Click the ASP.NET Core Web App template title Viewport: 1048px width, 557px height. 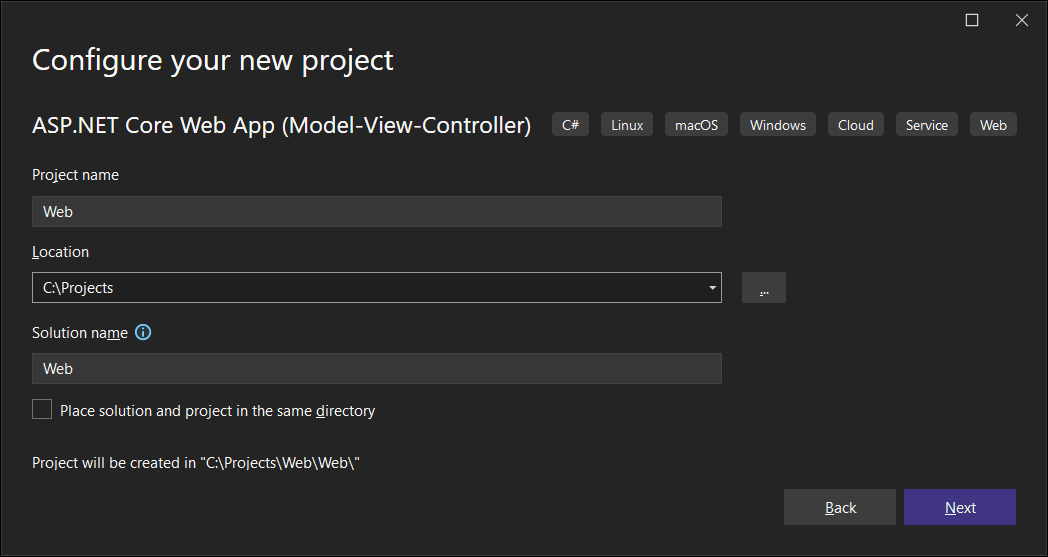[x=281, y=125]
